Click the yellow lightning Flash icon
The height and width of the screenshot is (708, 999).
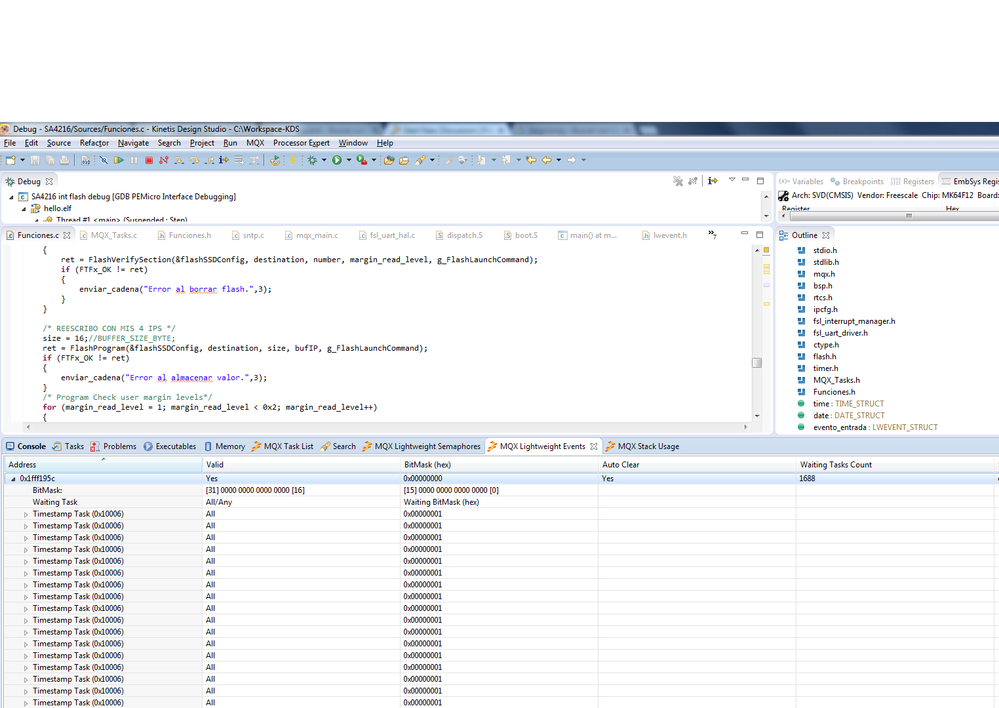tap(293, 160)
